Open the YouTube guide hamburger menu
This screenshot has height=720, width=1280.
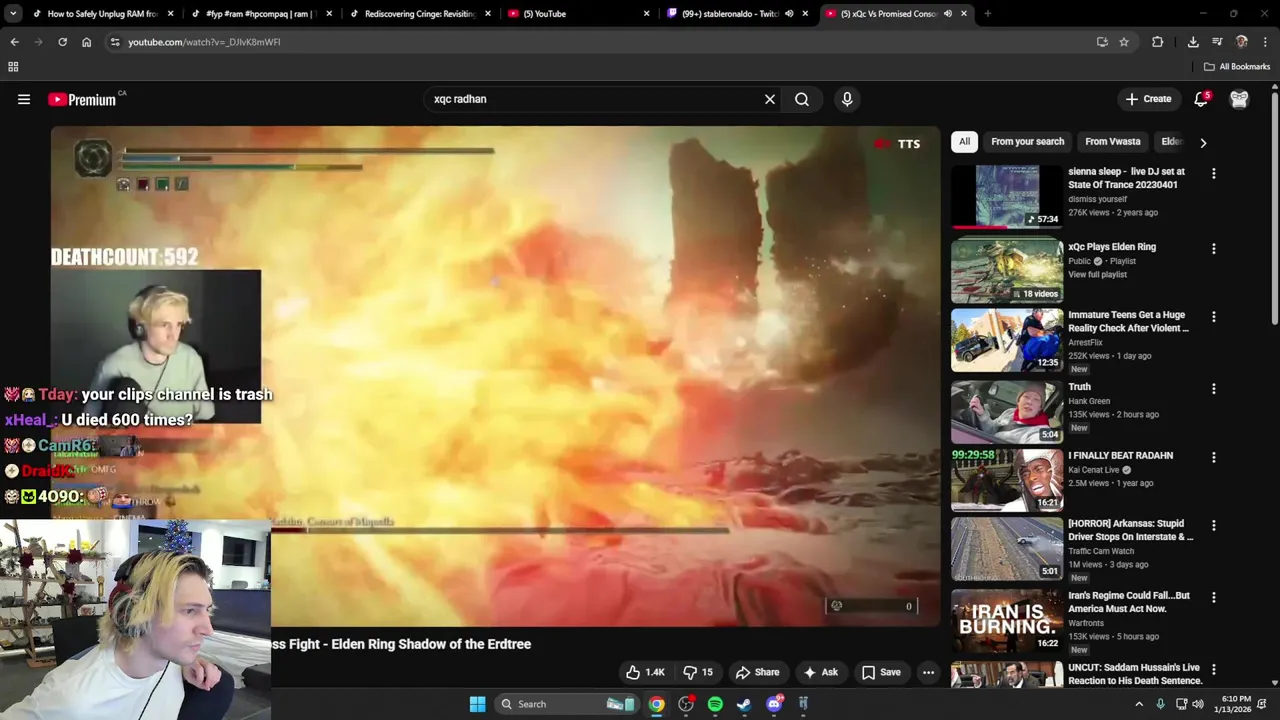pyautogui.click(x=24, y=99)
